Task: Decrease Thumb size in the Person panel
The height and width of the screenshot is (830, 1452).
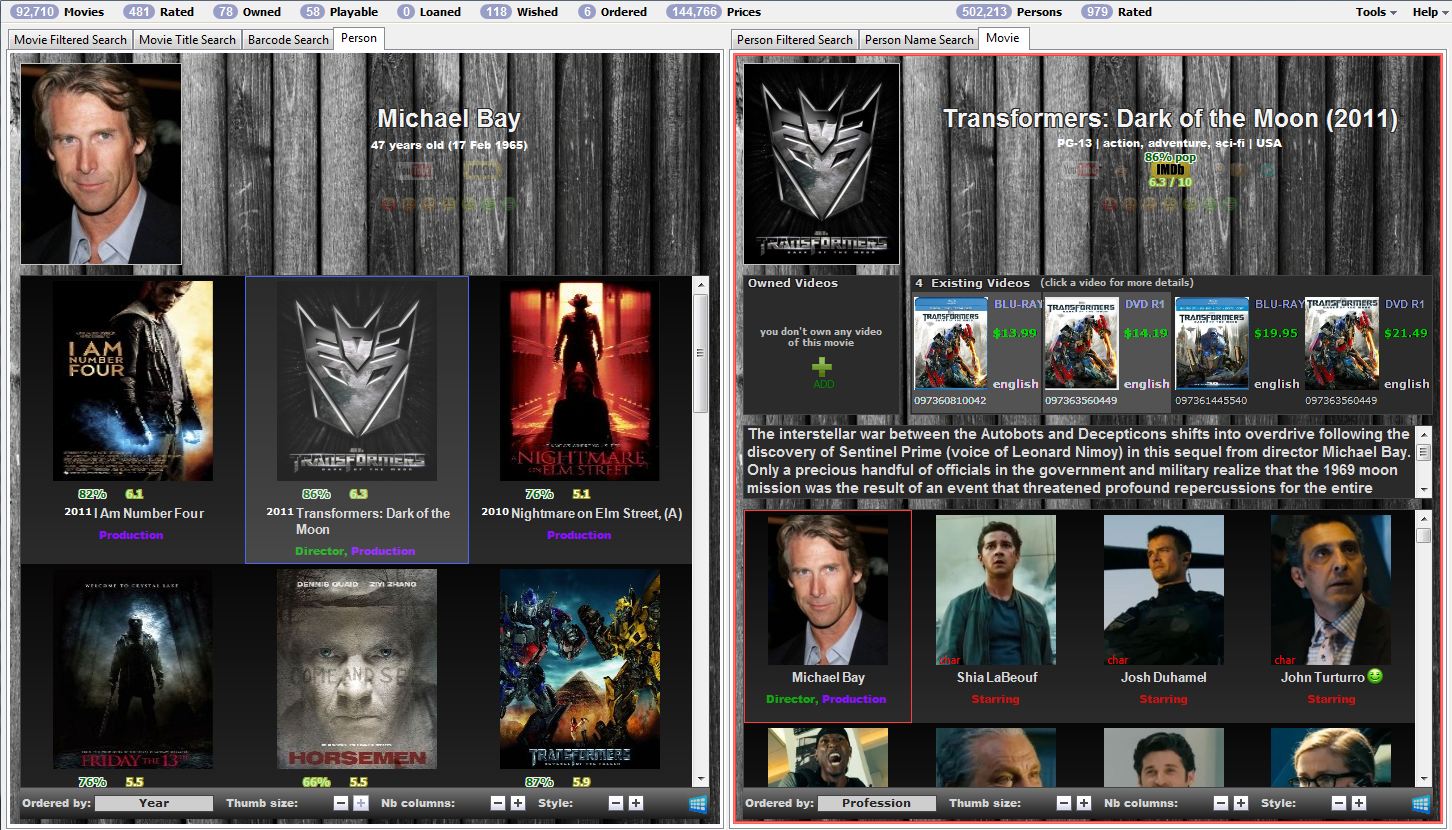Action: pyautogui.click(x=341, y=803)
